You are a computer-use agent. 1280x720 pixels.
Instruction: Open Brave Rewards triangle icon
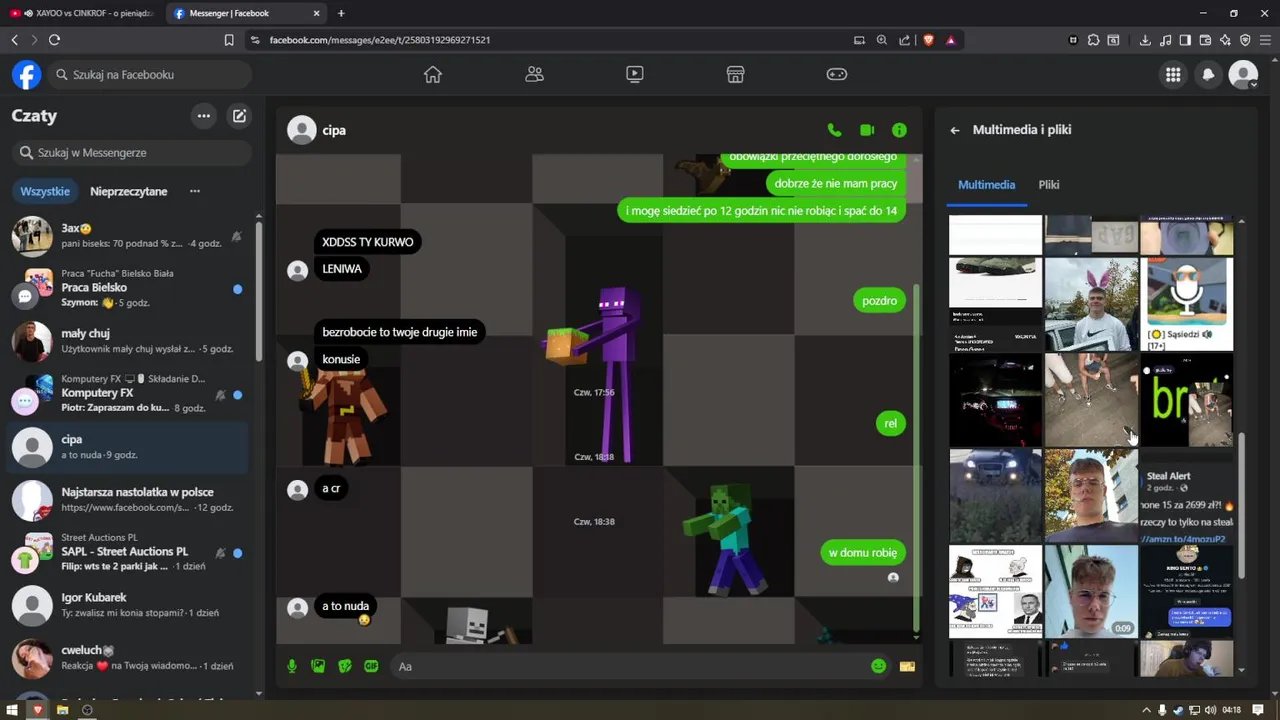pos(950,40)
